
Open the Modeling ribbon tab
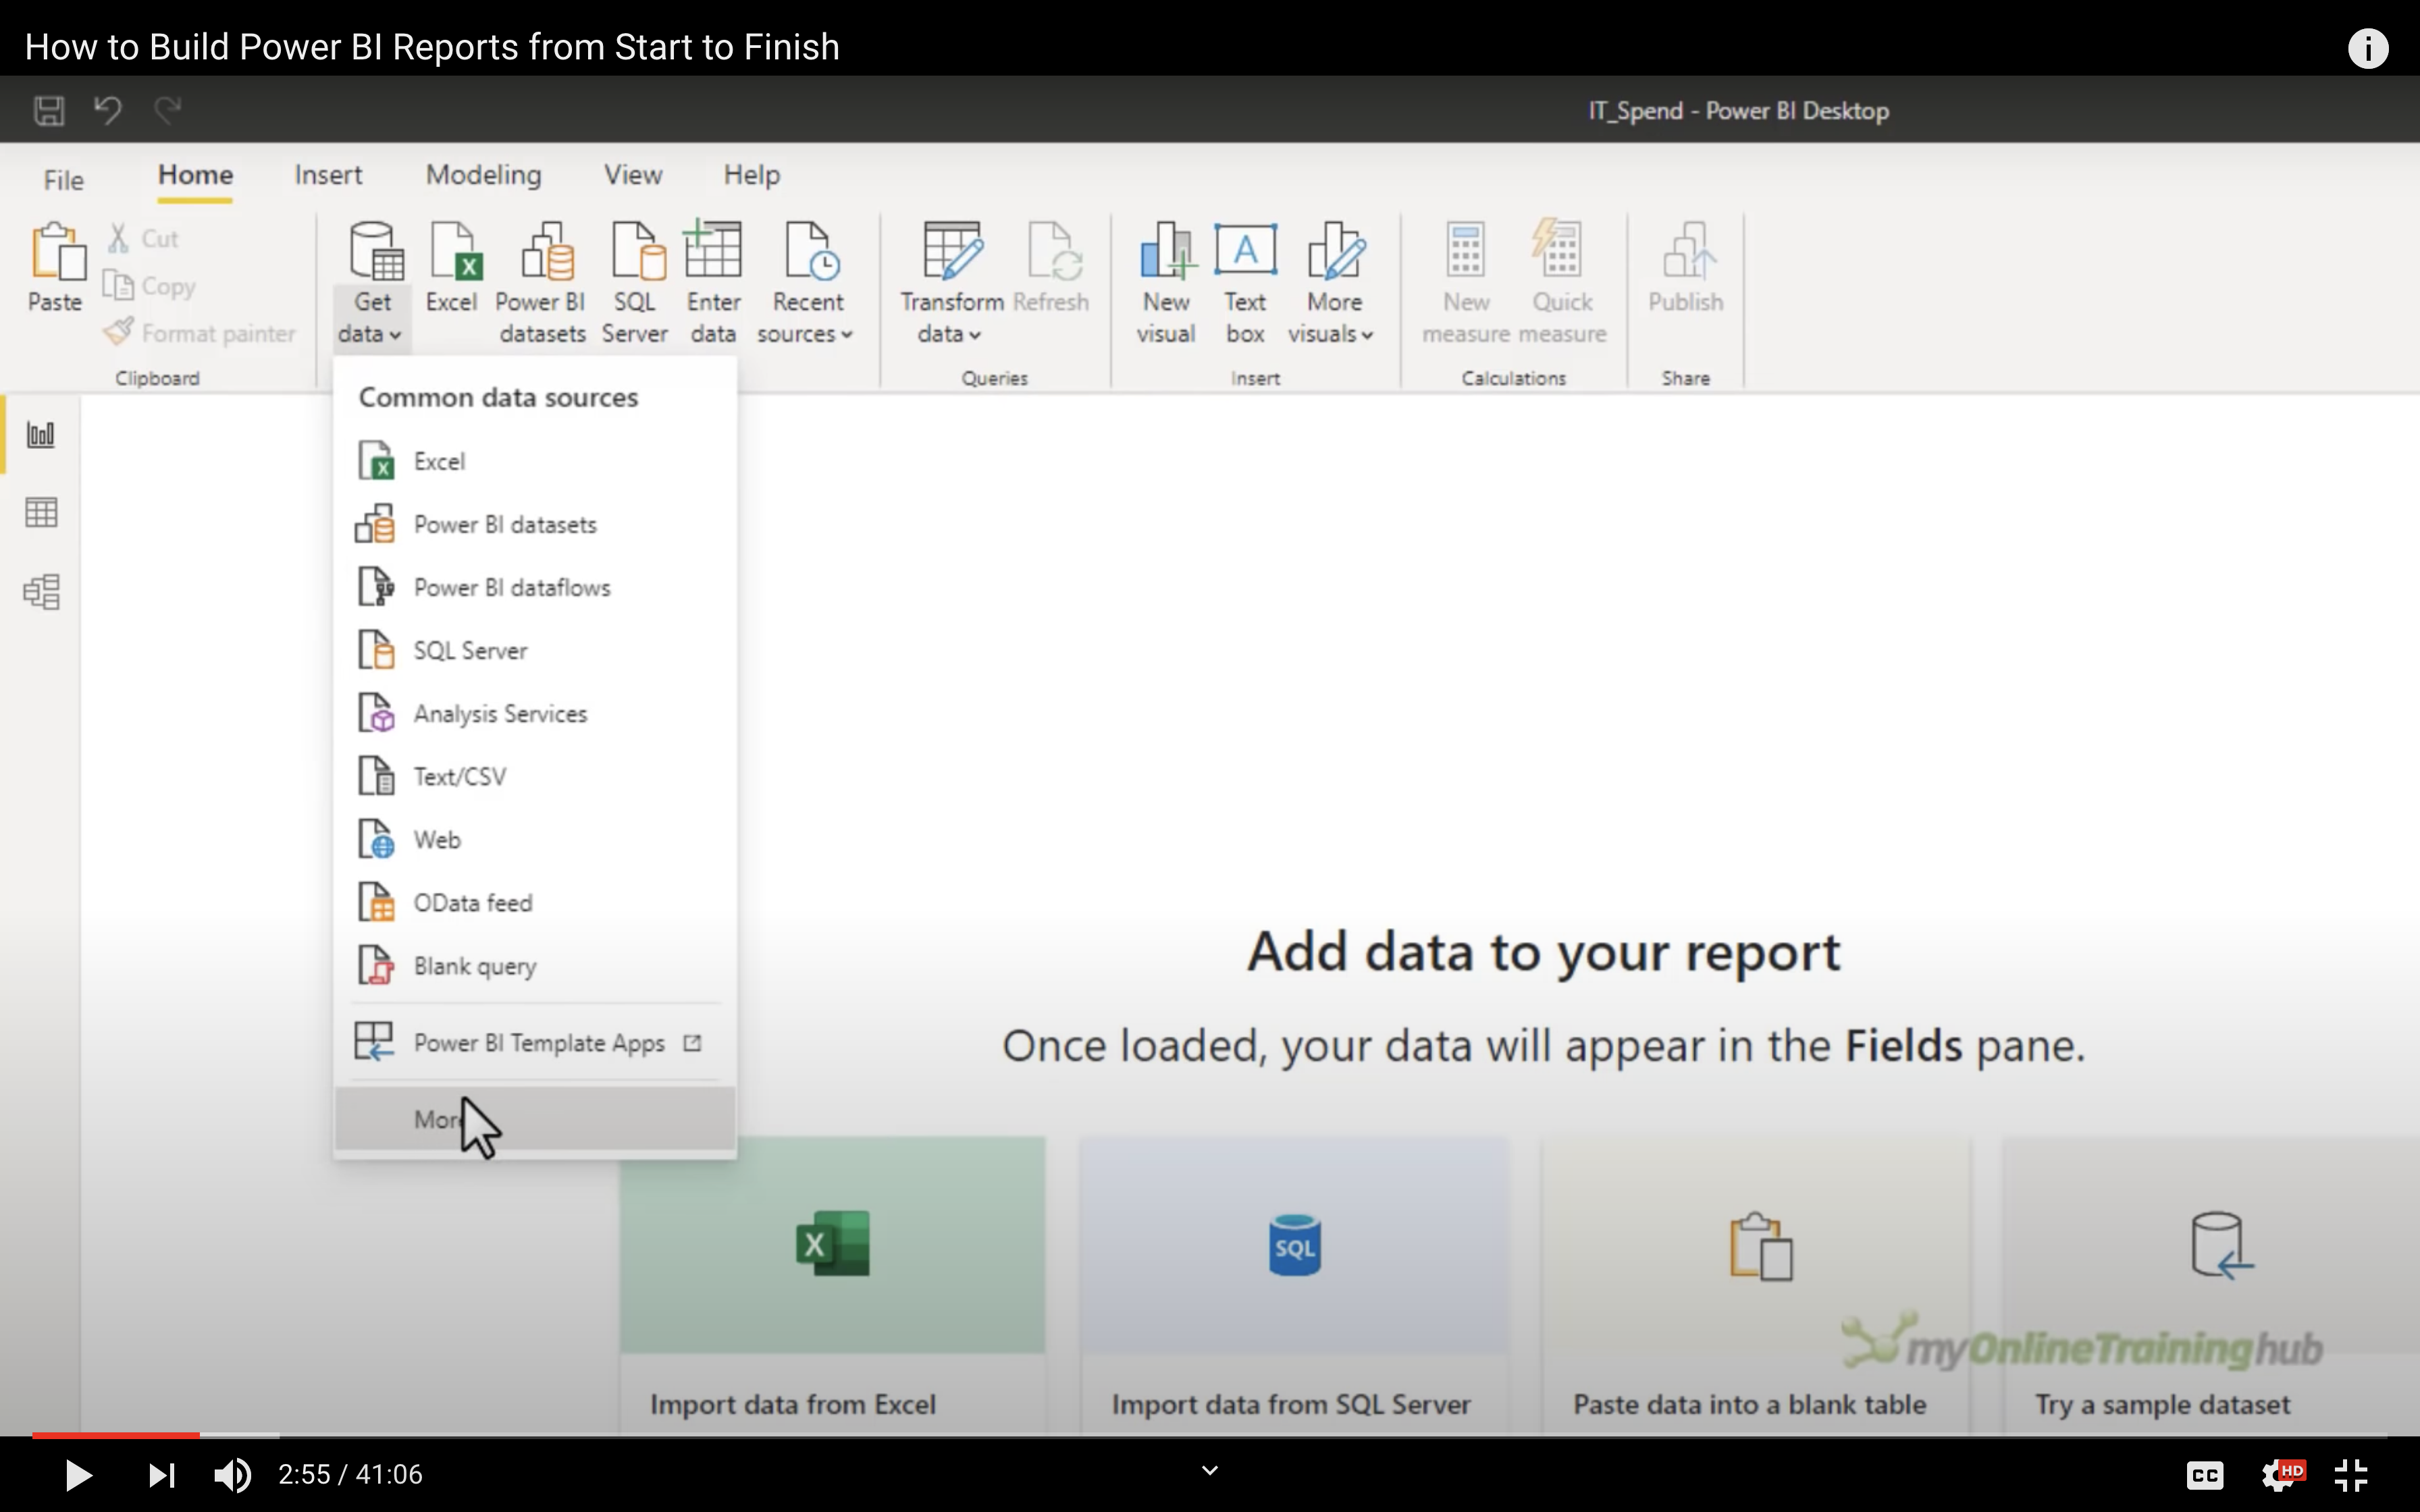[483, 175]
